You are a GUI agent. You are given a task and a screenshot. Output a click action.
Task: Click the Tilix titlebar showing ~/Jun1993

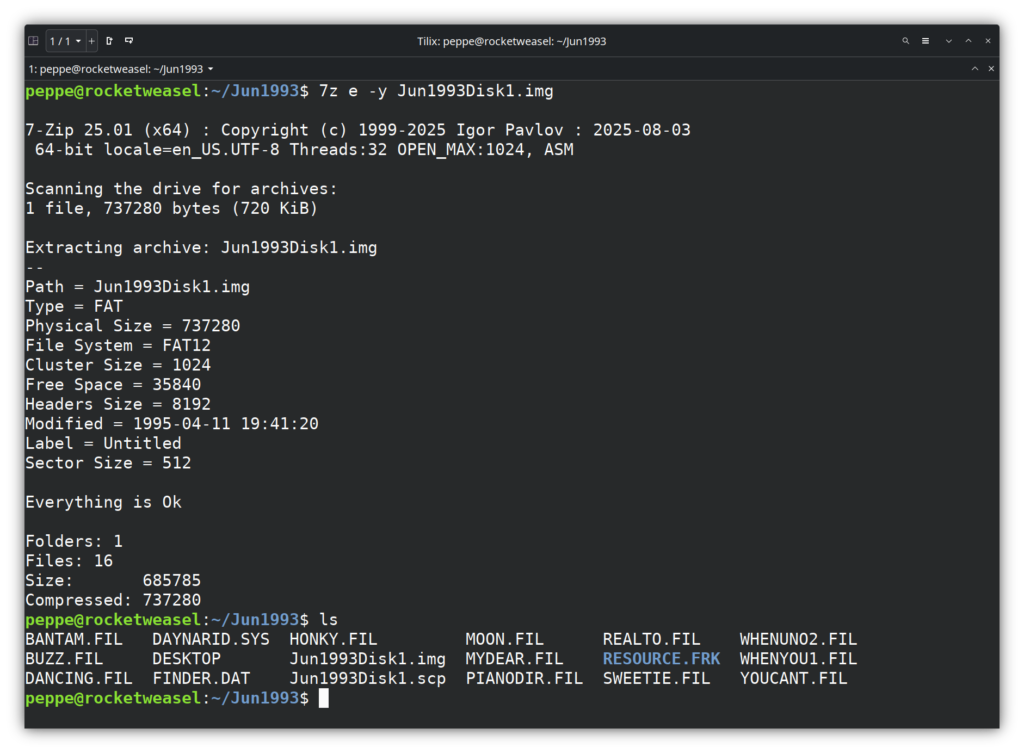coord(512,41)
